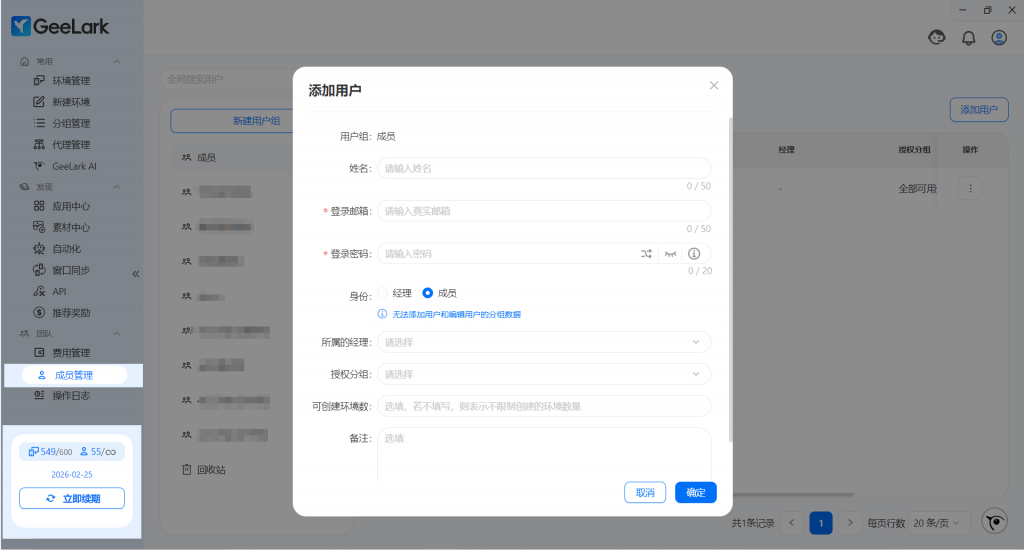Screen dimensions: 1024x550
Task: Click the 取消 button
Action: coord(645,492)
